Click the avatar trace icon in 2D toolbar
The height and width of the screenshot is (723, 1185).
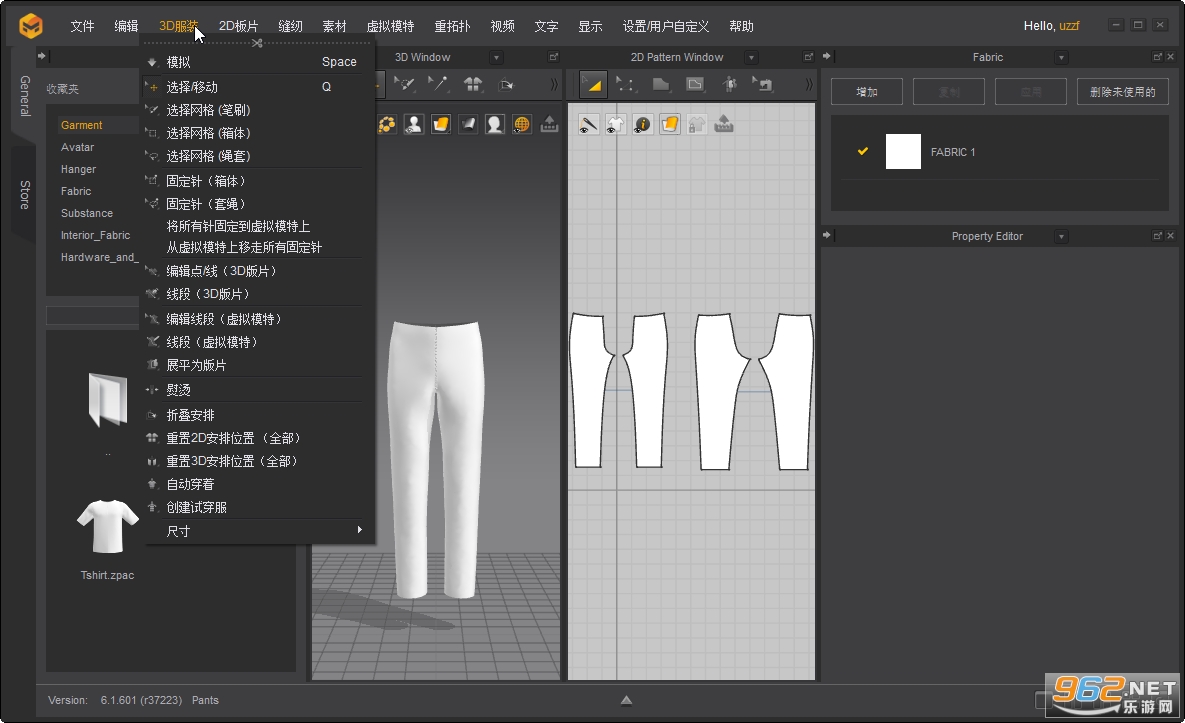(729, 84)
